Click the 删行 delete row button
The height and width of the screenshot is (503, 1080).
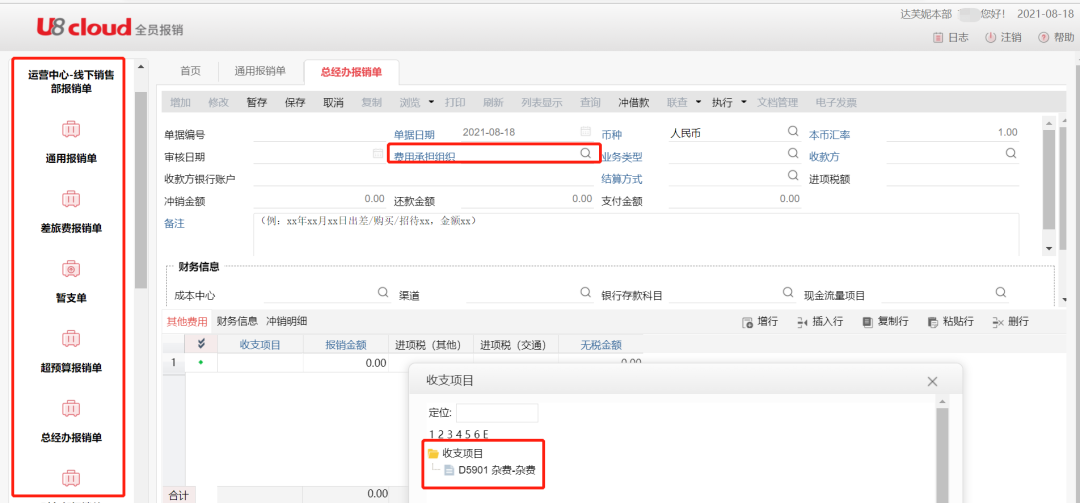(1010, 322)
